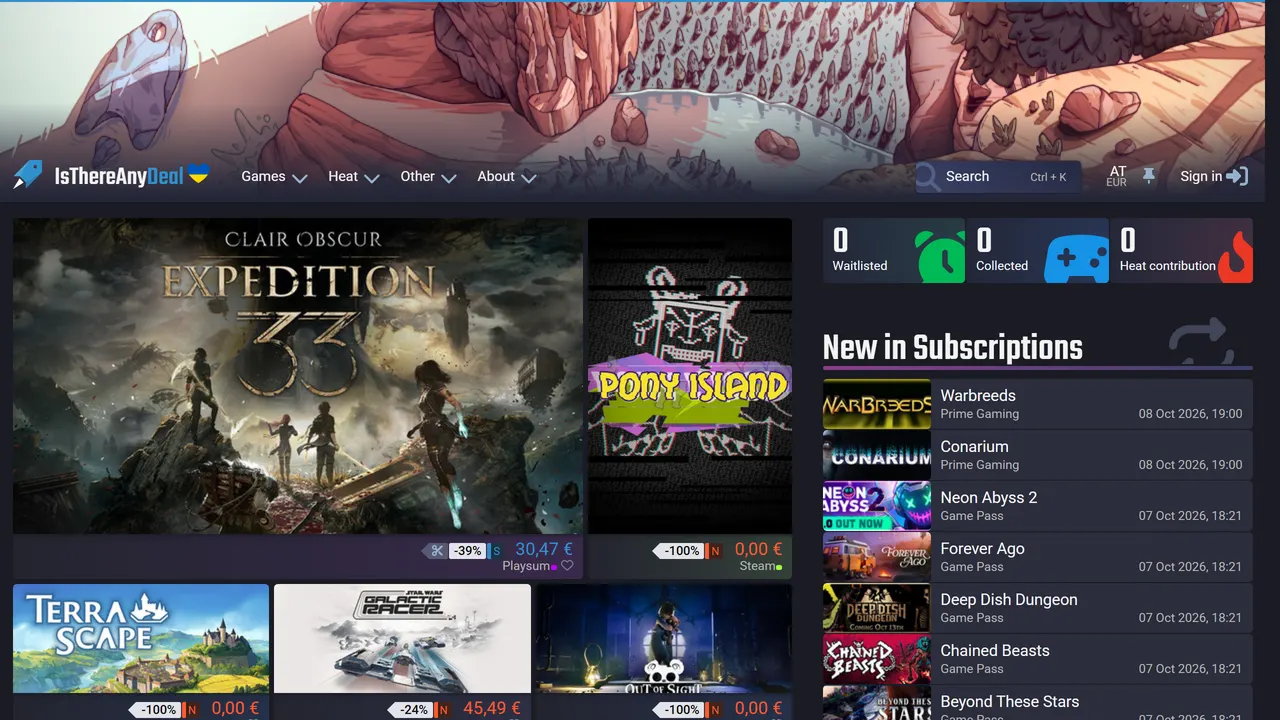1280x720 pixels.
Task: Open the Neon Abyss 2 row
Action: pos(1038,506)
